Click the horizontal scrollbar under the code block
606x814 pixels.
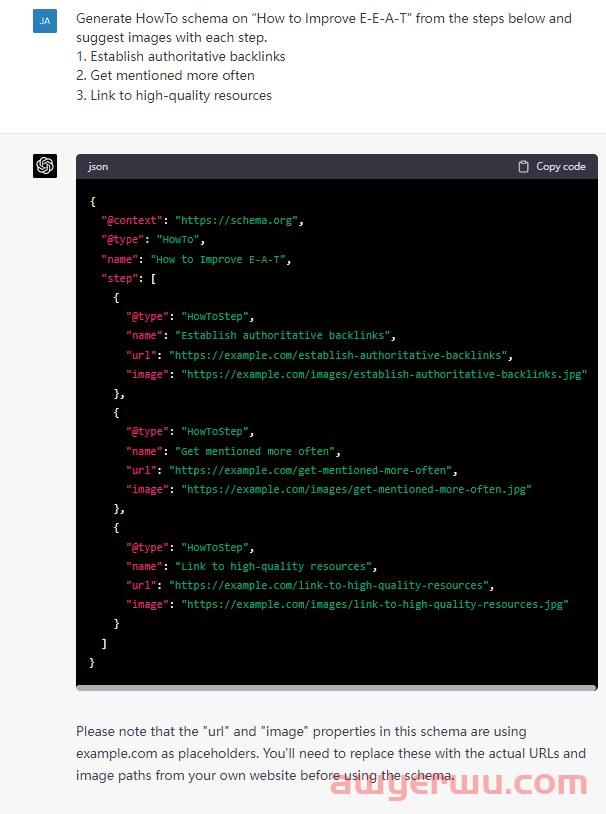click(336, 688)
